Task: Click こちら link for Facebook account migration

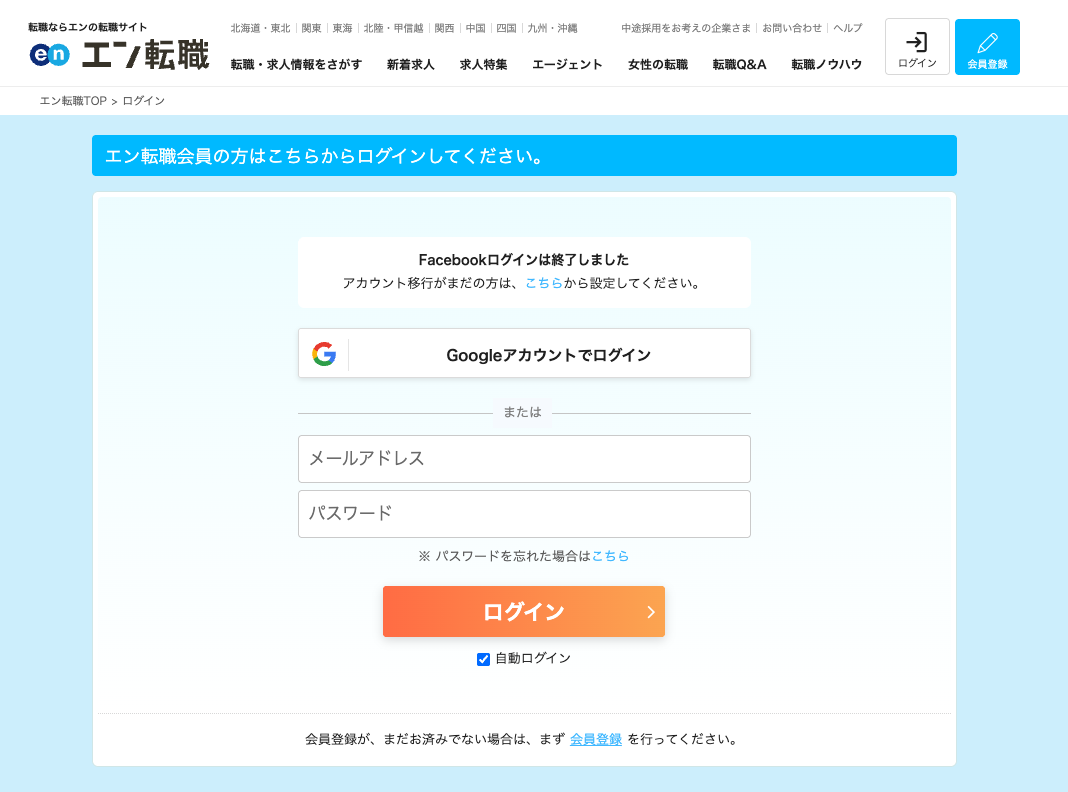Action: 543,283
